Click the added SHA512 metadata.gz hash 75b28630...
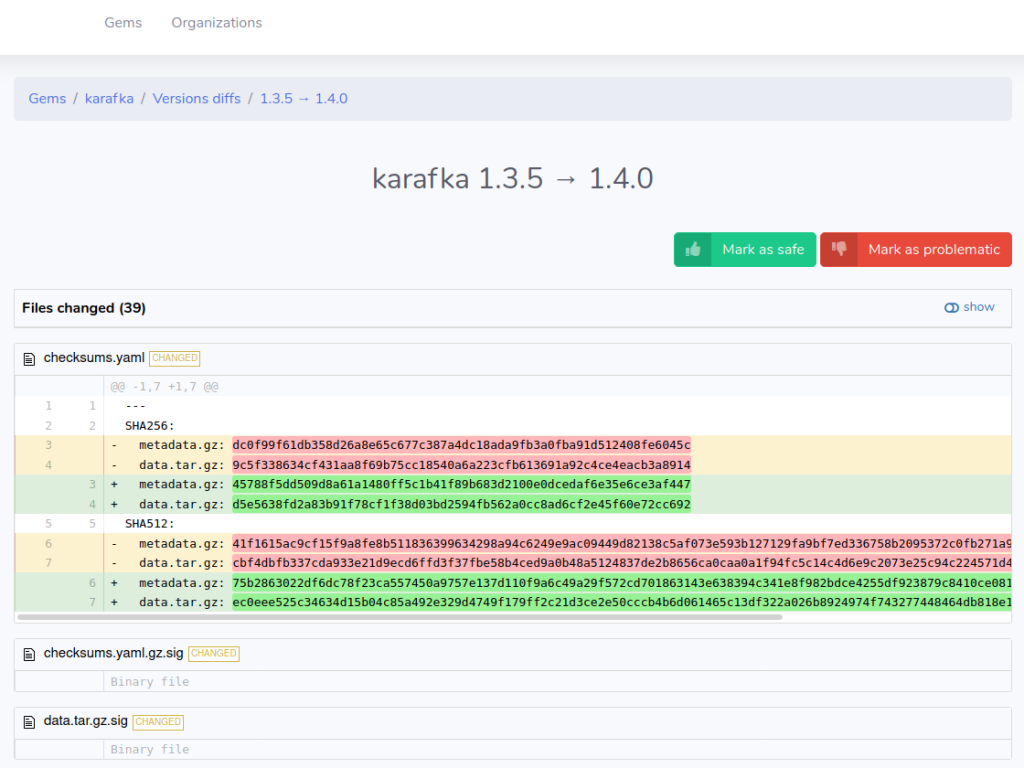 [x=622, y=583]
